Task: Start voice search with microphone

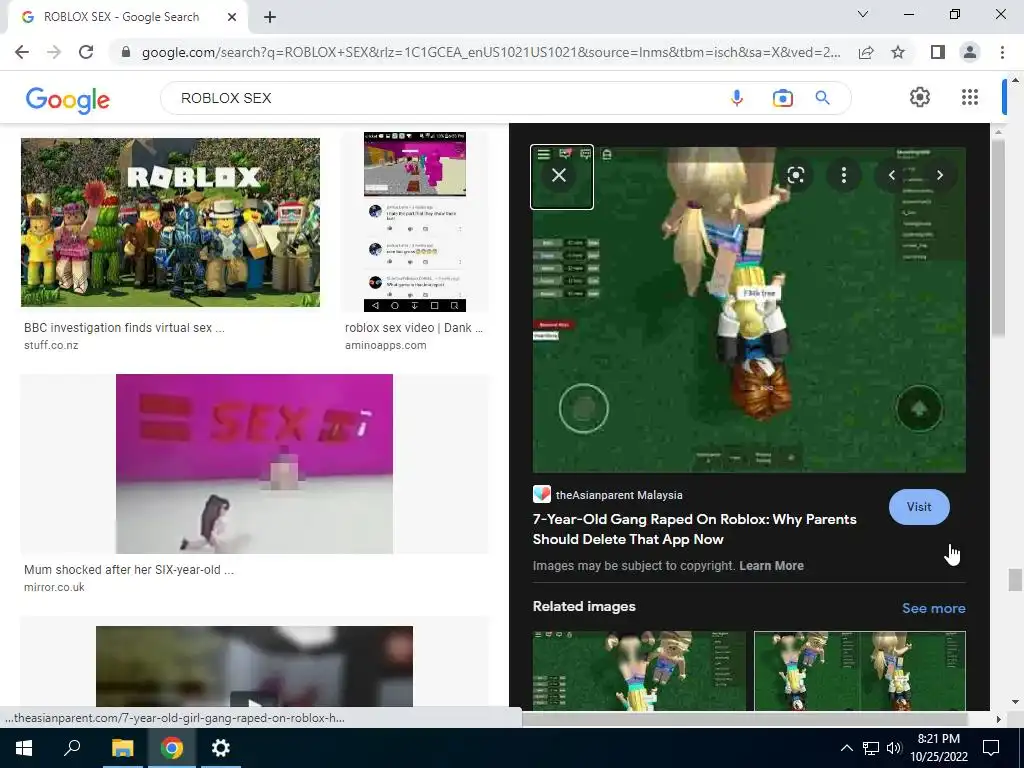Action: (737, 98)
